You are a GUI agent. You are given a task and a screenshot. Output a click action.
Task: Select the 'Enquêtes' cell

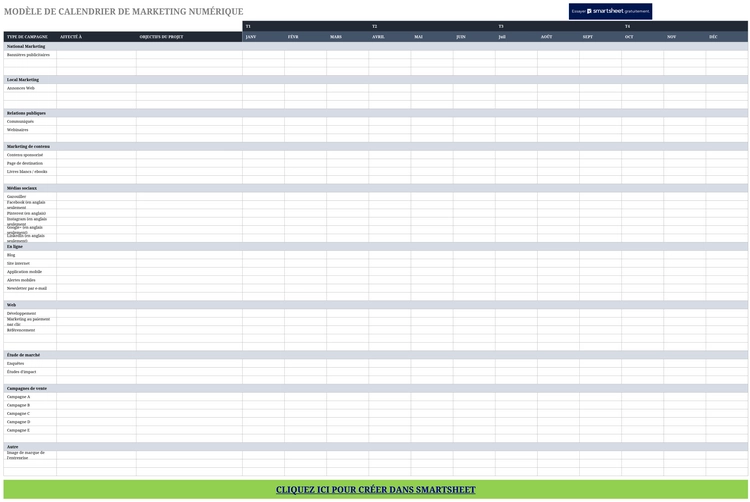(x=30, y=363)
